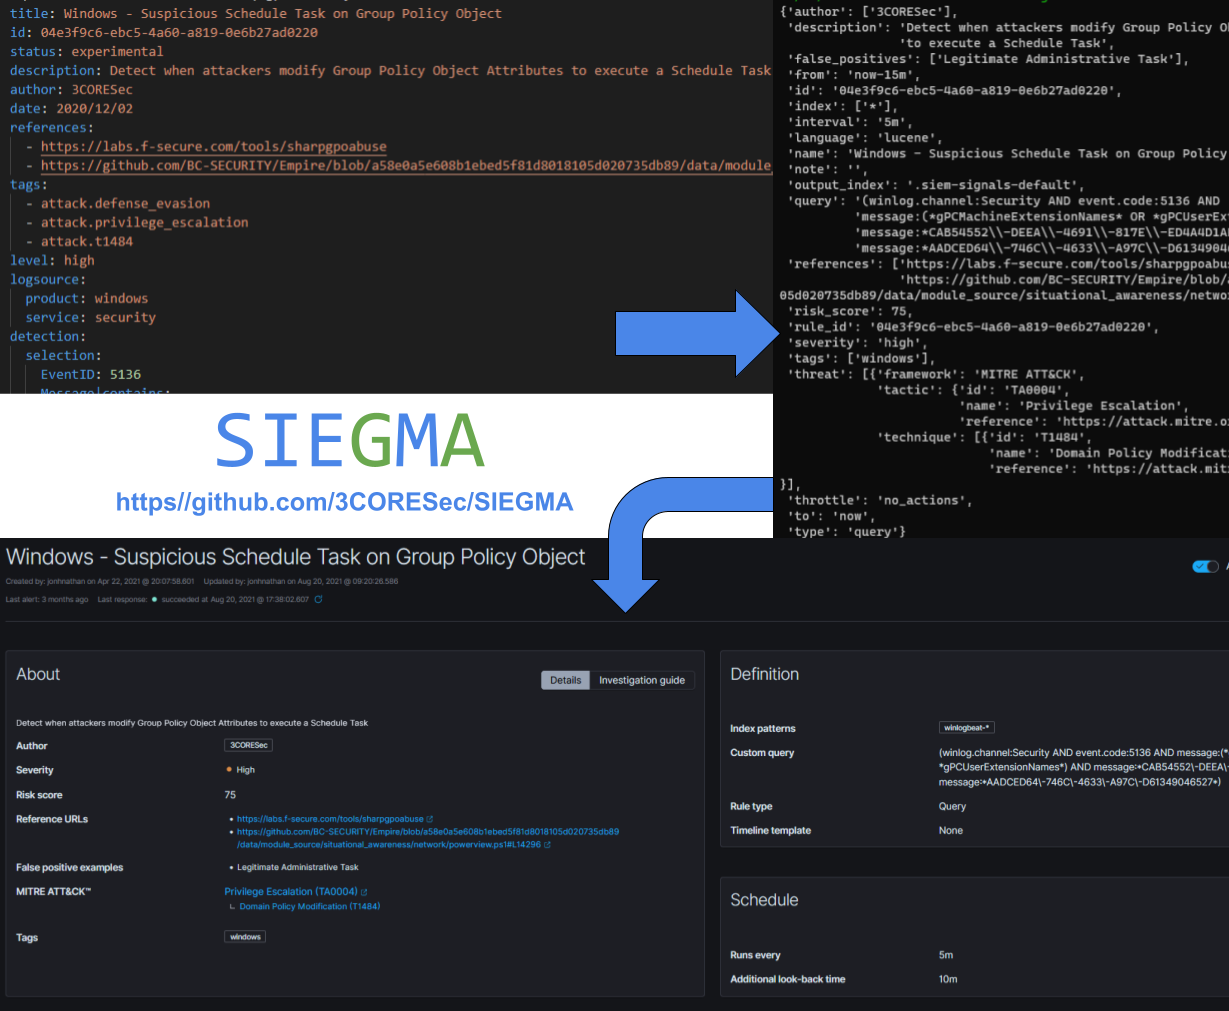This screenshot has height=1011, width=1229.
Task: Click the 'level: high' line in YAML
Action: [x=52, y=260]
